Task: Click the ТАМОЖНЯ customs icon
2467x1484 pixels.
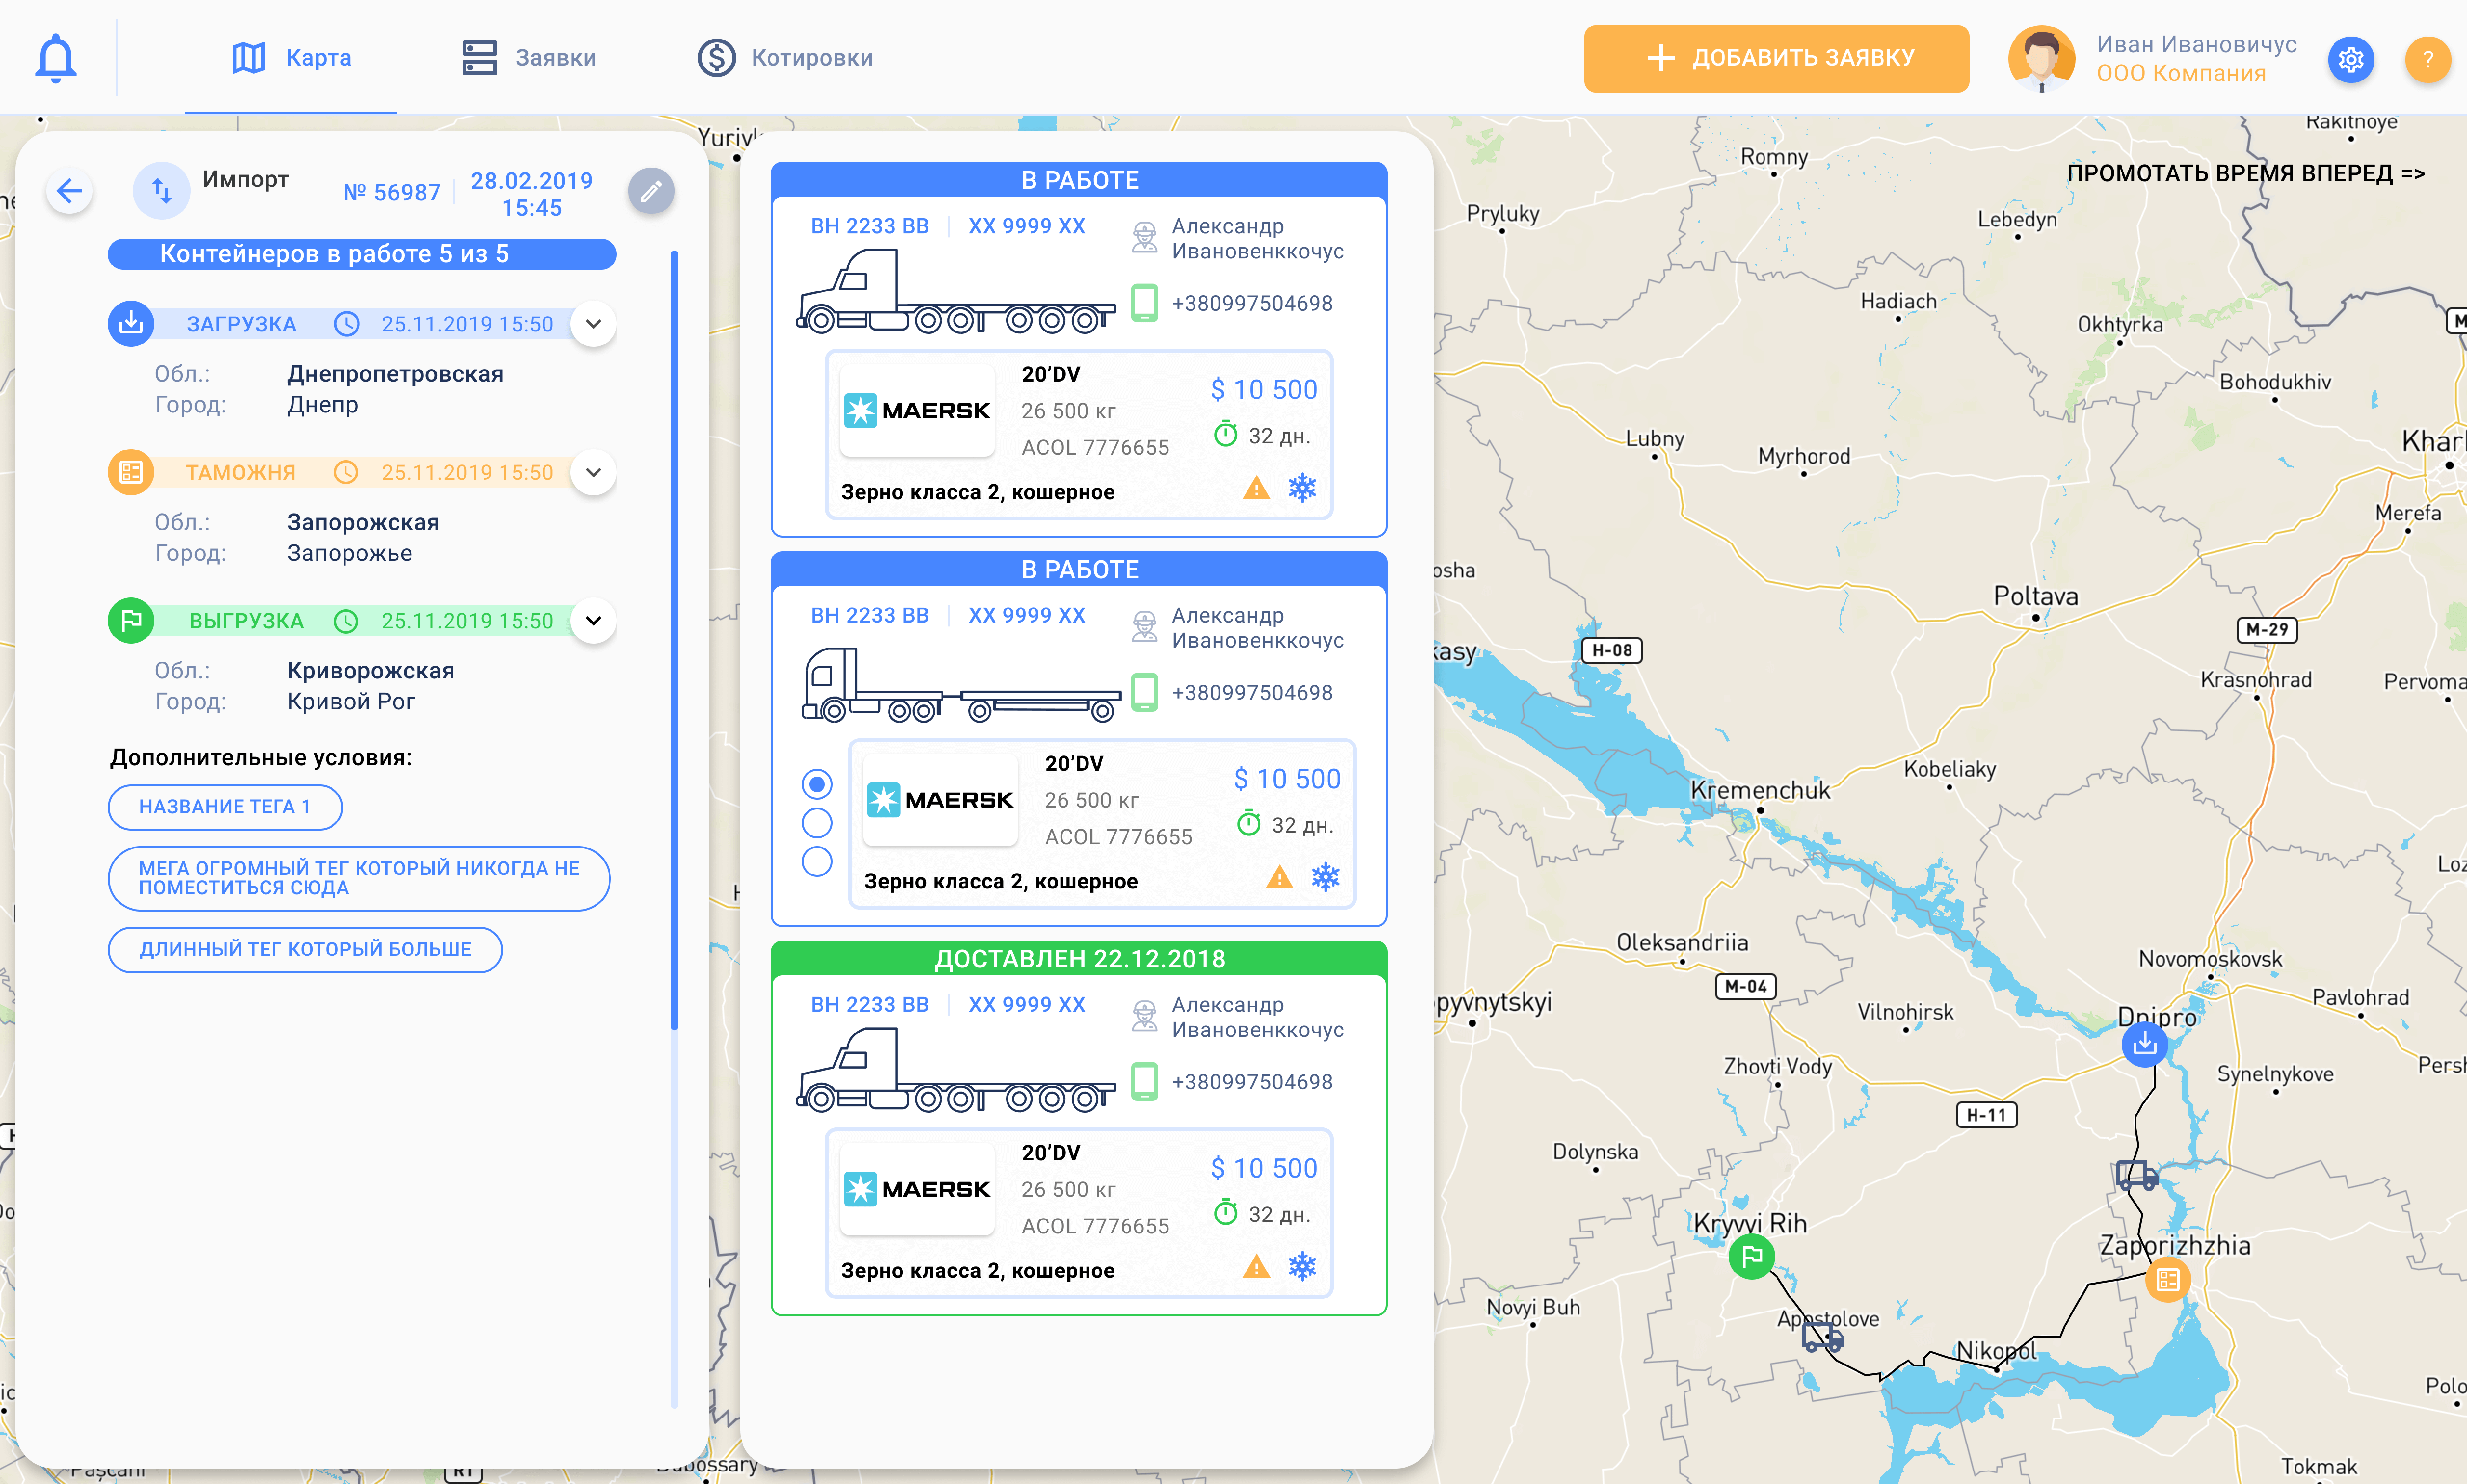Action: coord(131,472)
